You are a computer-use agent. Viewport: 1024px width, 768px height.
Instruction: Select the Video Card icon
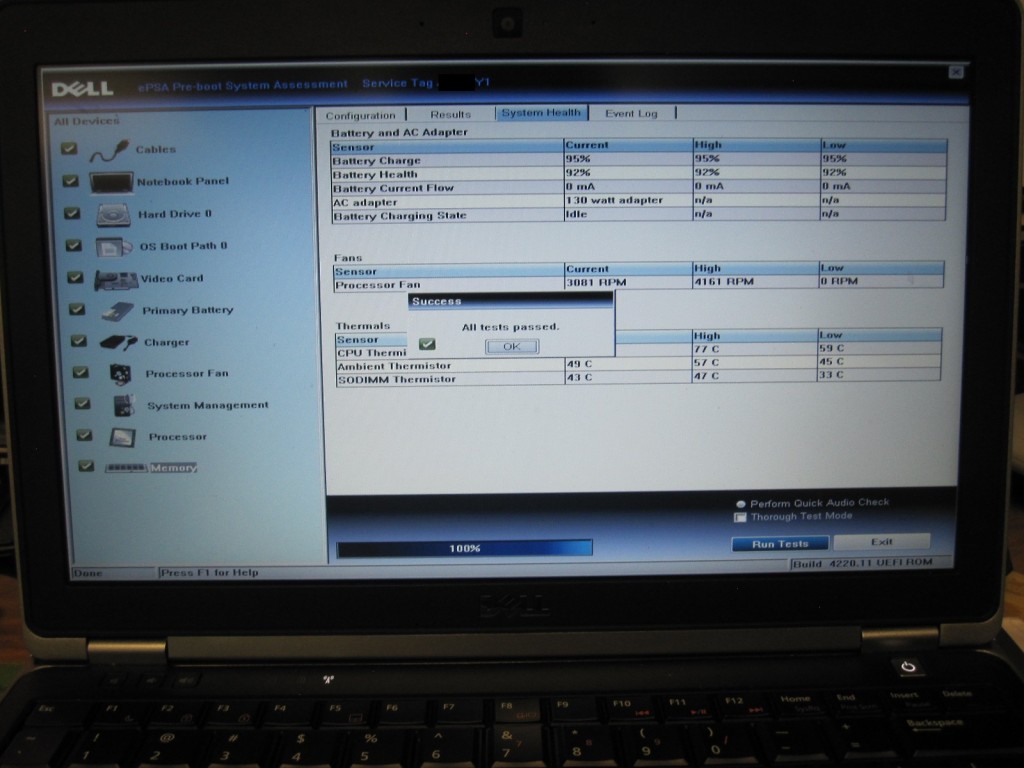116,280
